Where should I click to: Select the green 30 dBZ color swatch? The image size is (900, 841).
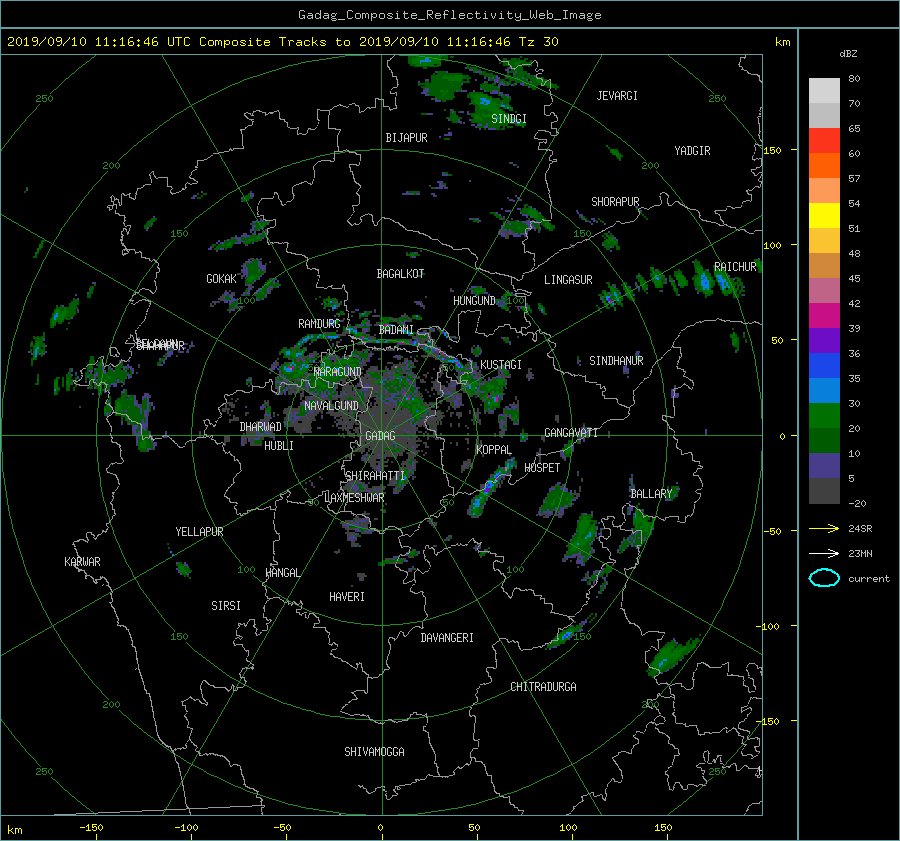824,416
